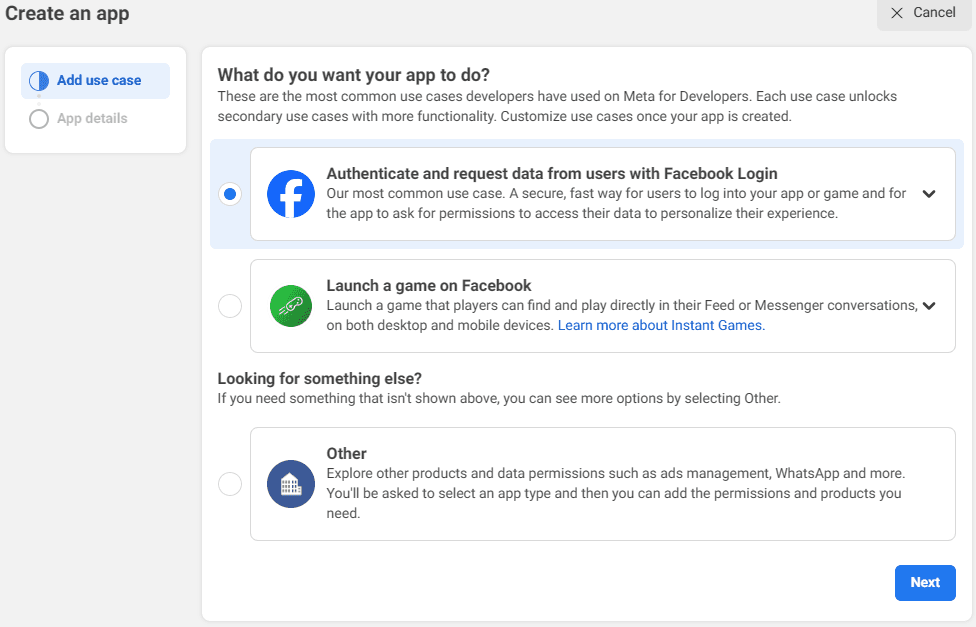Select the Launch a game radio button
The height and width of the screenshot is (627, 976).
230,306
